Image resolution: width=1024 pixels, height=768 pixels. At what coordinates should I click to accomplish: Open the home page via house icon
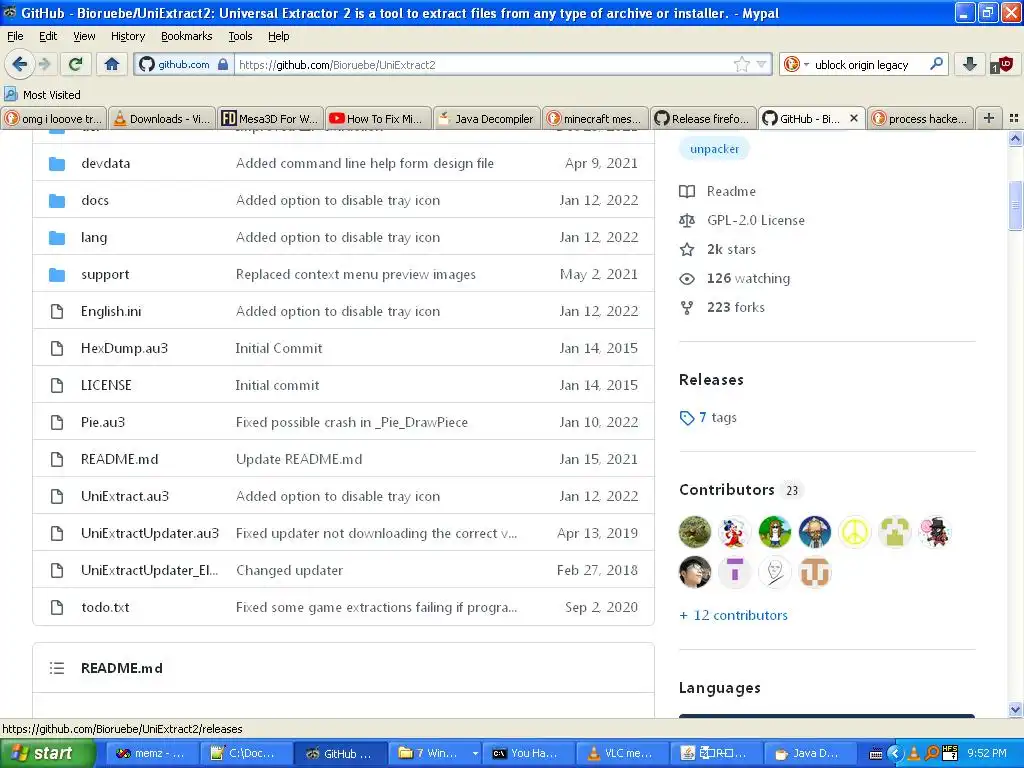[x=112, y=64]
